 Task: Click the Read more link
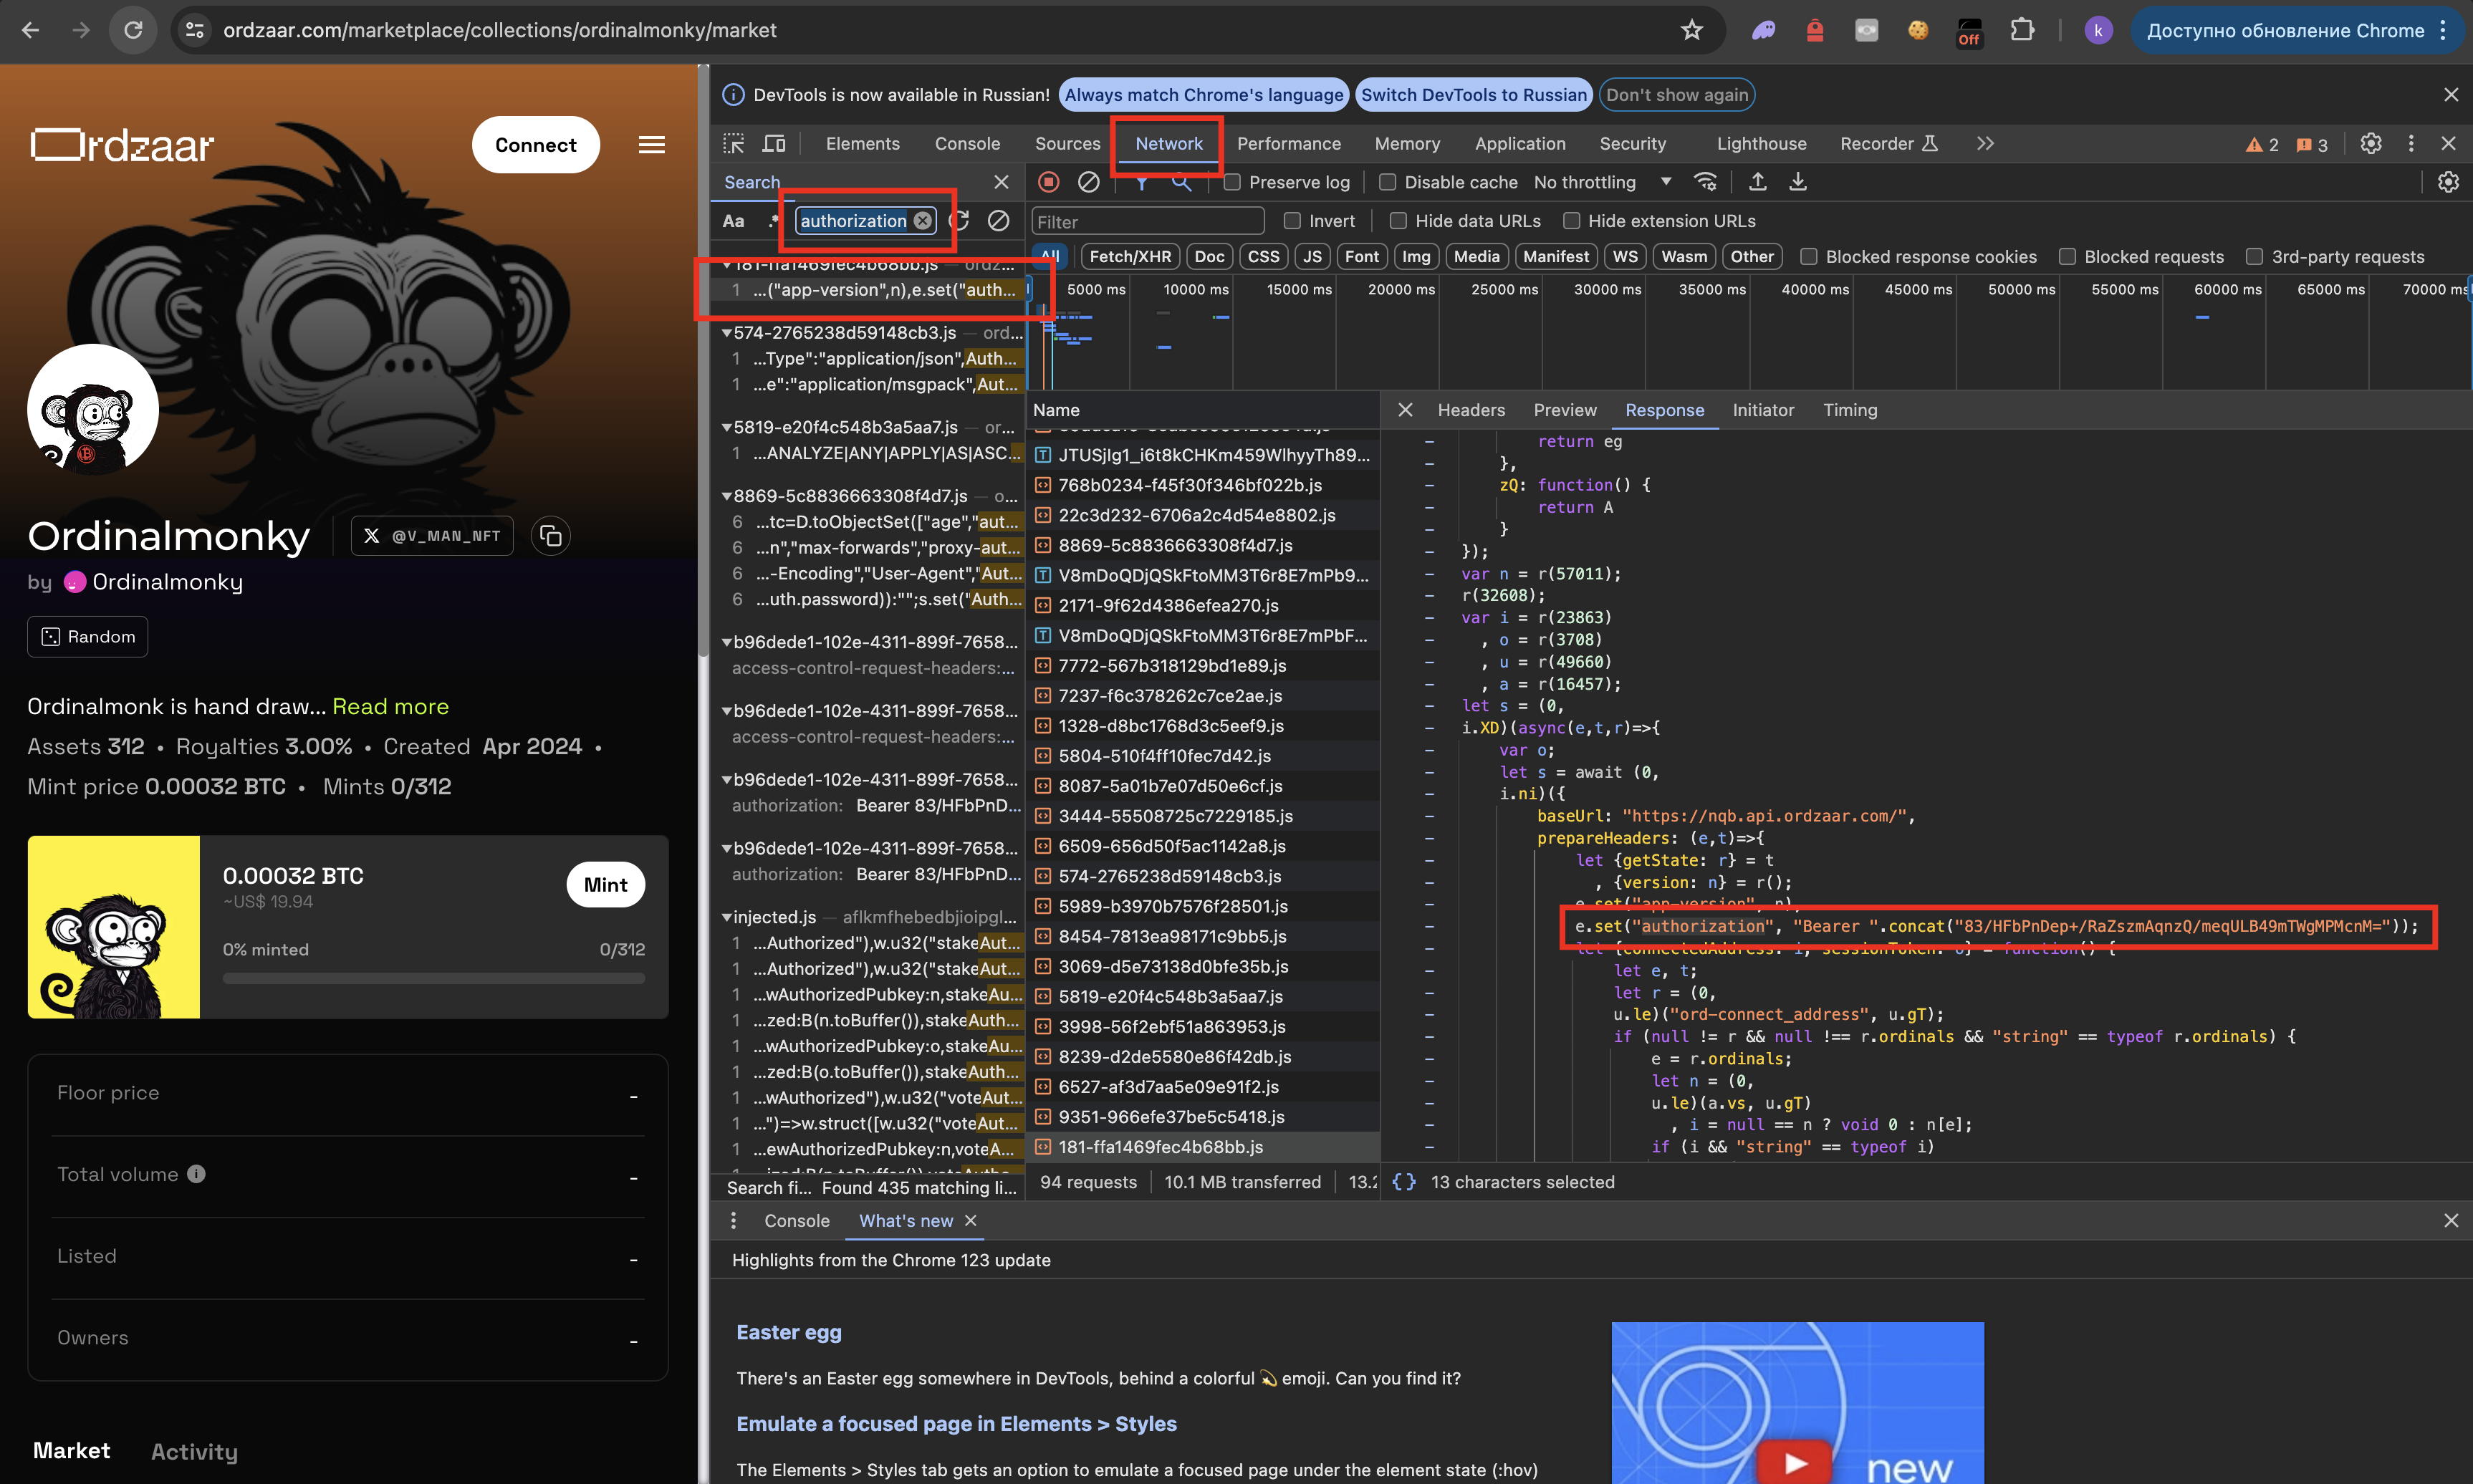390,706
